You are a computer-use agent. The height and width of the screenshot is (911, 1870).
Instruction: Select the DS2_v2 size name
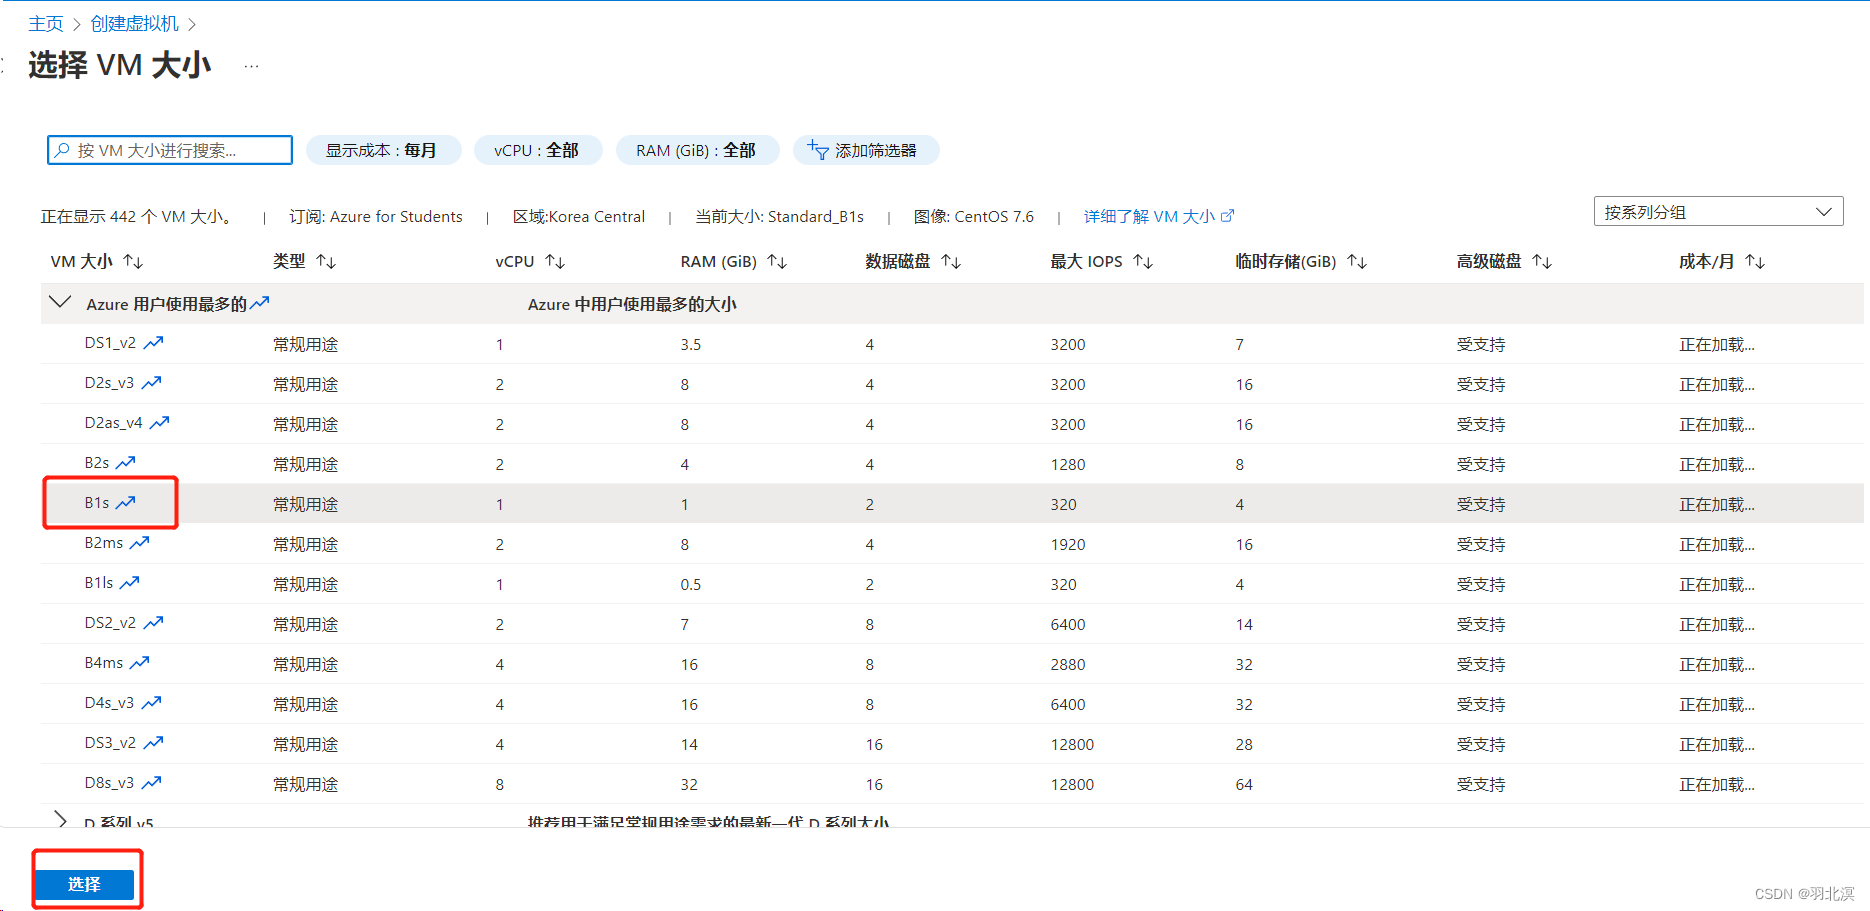(x=110, y=623)
